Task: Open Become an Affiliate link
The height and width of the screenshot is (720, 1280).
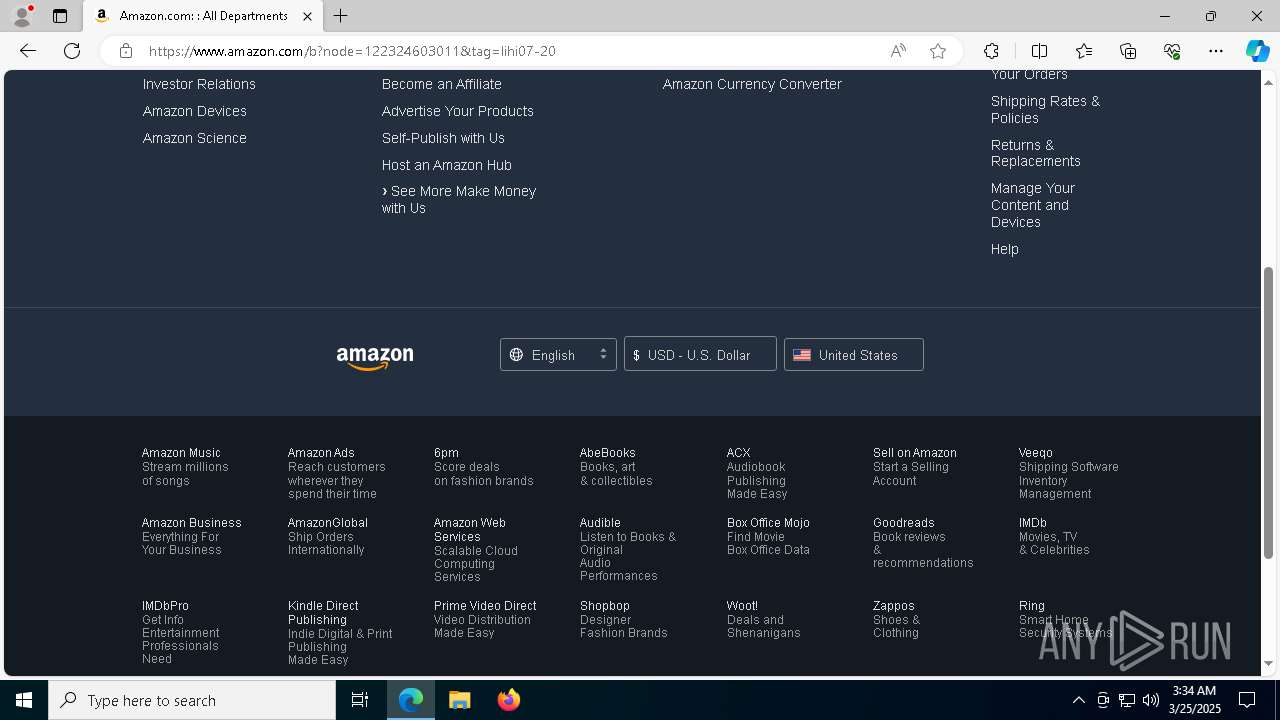Action: coord(441,84)
